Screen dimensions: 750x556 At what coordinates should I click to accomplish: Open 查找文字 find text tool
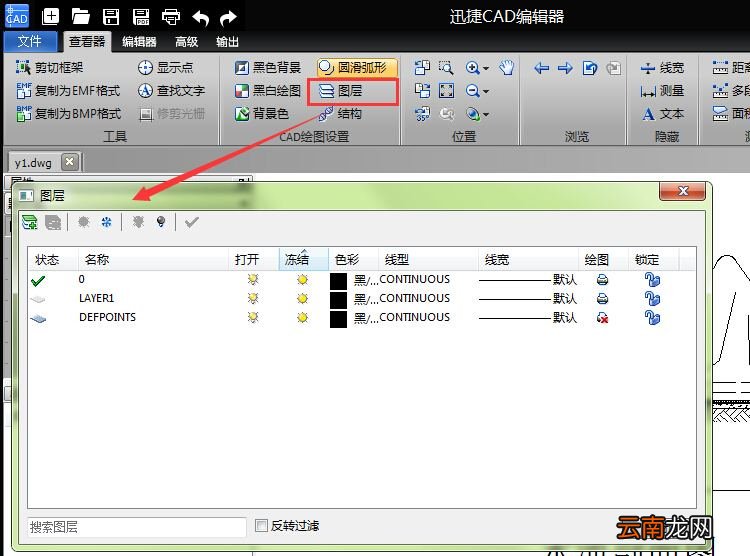pyautogui.click(x=171, y=90)
